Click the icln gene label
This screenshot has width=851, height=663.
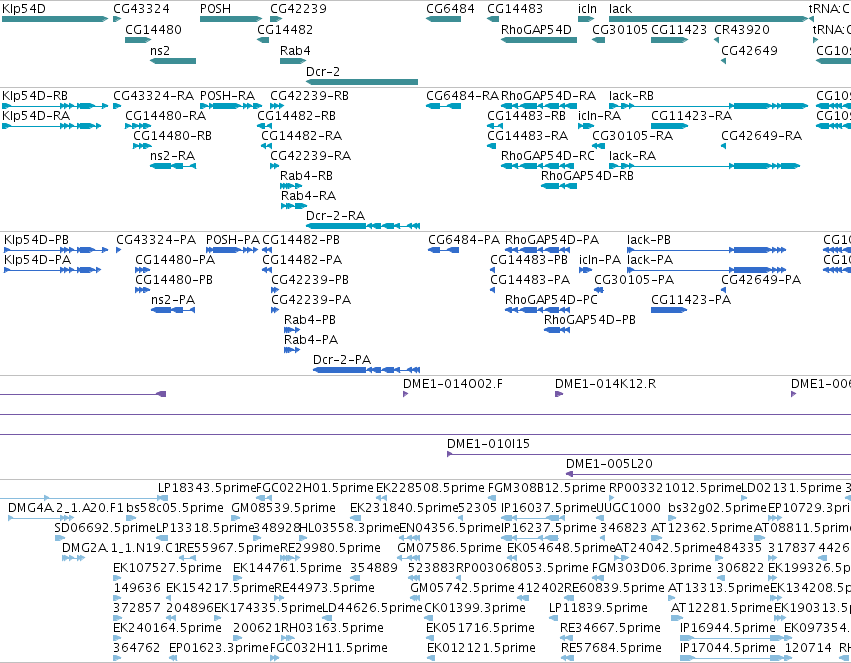pos(587,9)
